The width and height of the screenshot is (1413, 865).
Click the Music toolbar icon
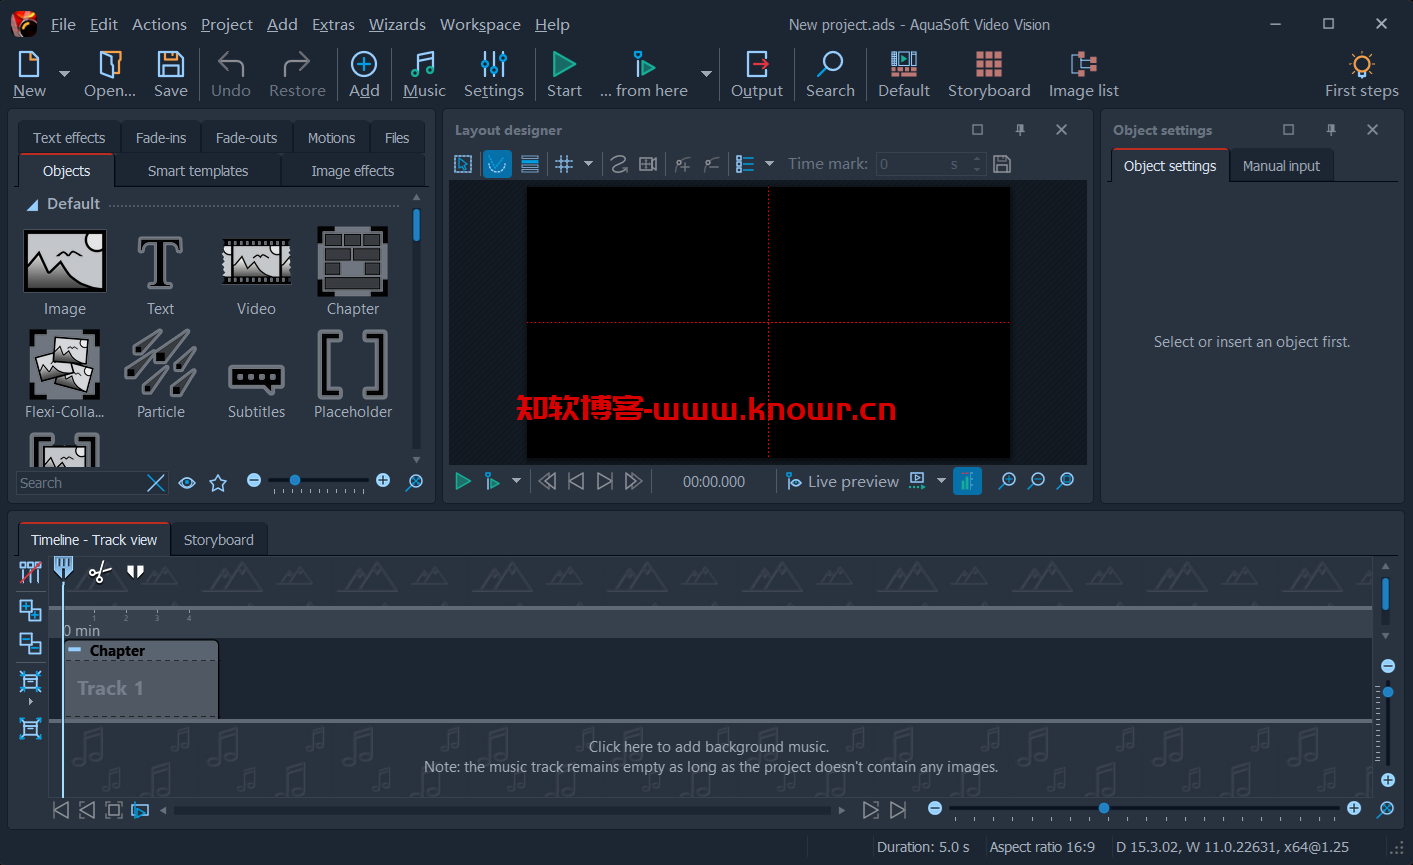click(x=424, y=66)
